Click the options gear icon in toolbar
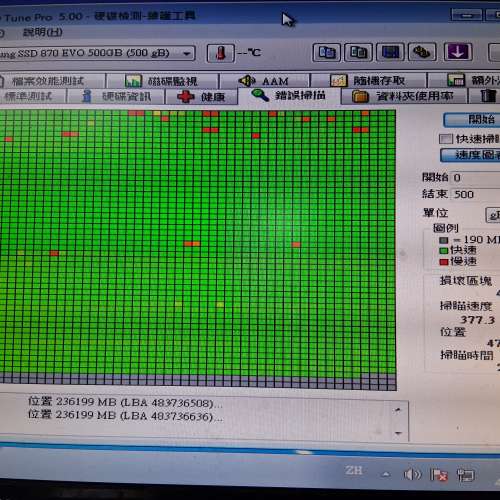500x500 pixels. (422, 52)
